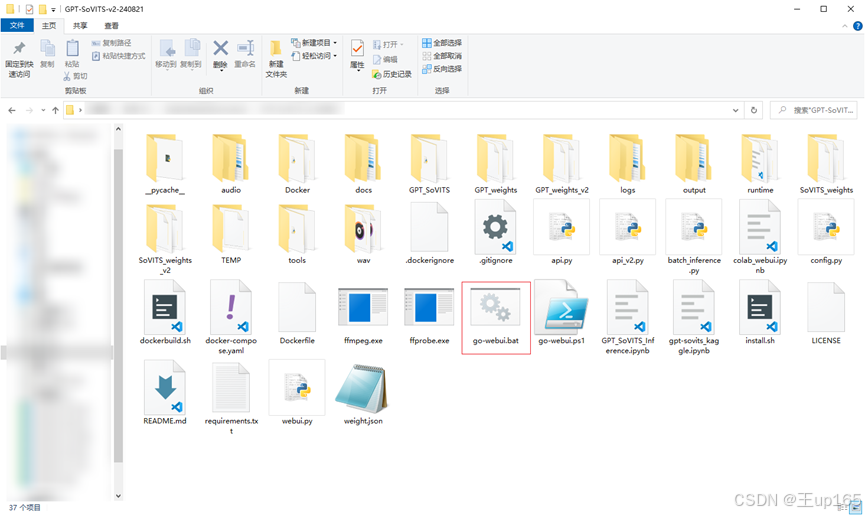
Task: Select the webui.py Python file
Action: 297,393
